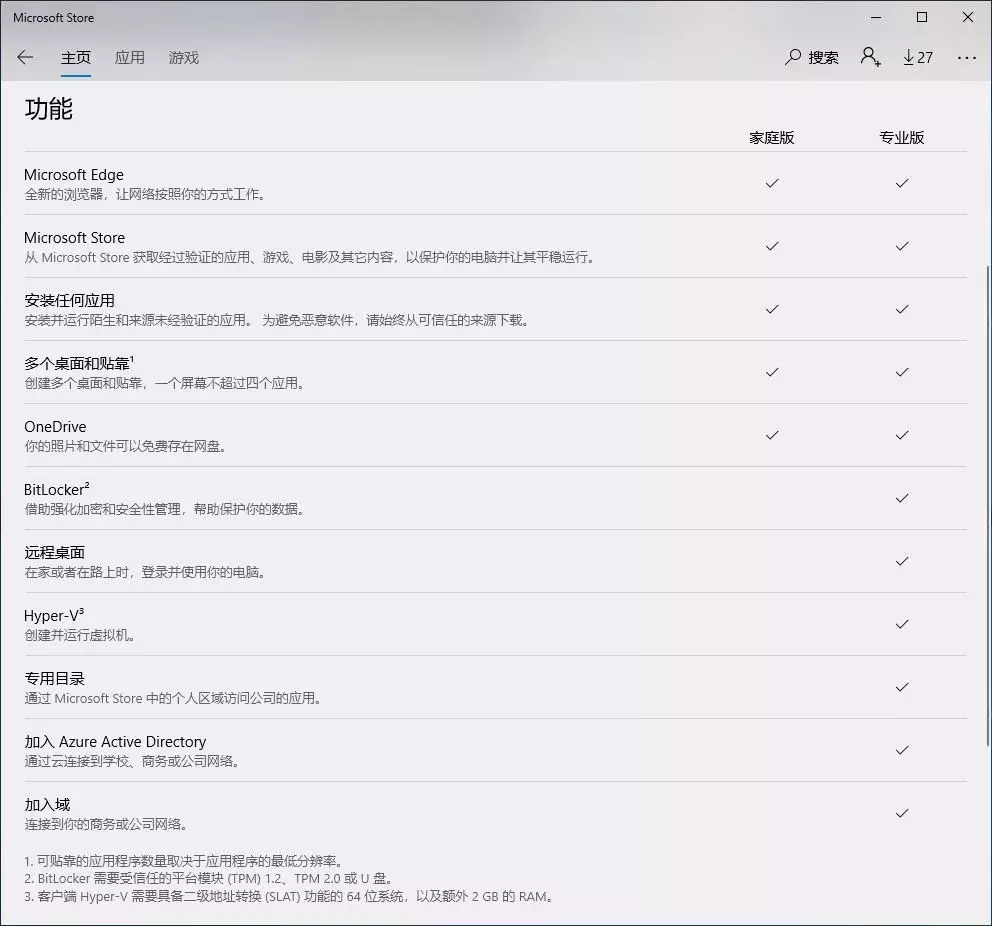Click footnote 1 about 可贴靠的应用程序数量
Screen dimensions: 992x926
(185, 861)
